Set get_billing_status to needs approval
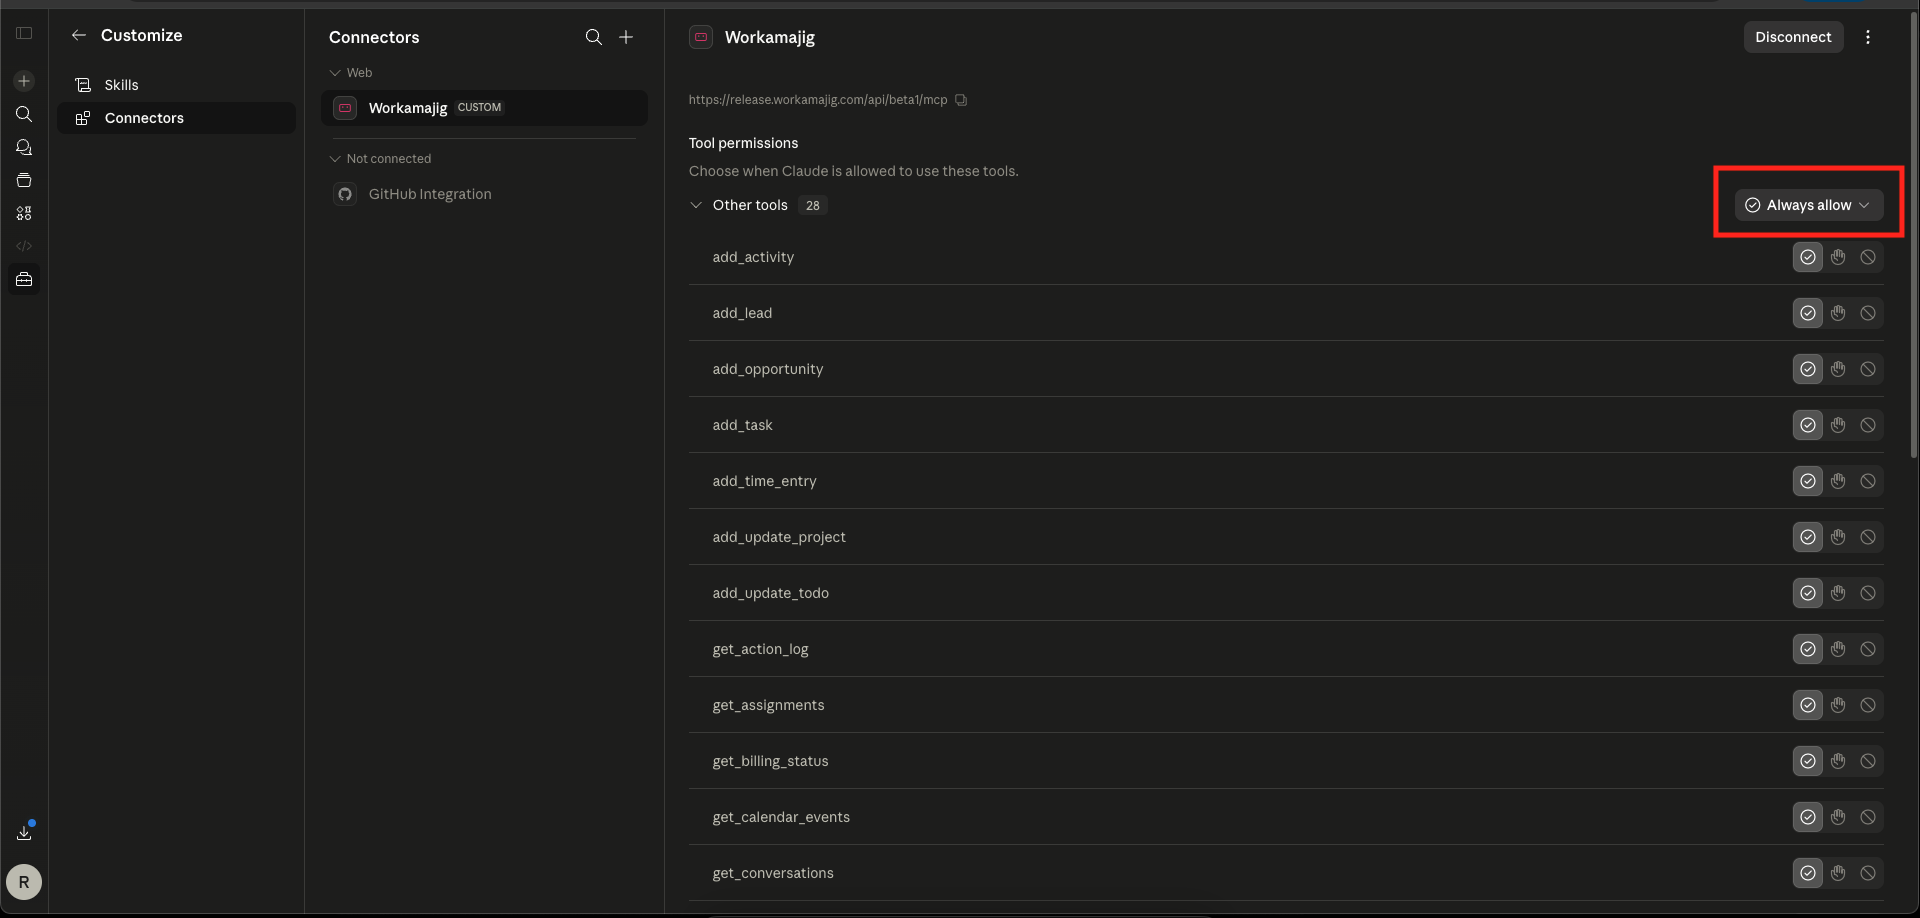 click(x=1838, y=761)
